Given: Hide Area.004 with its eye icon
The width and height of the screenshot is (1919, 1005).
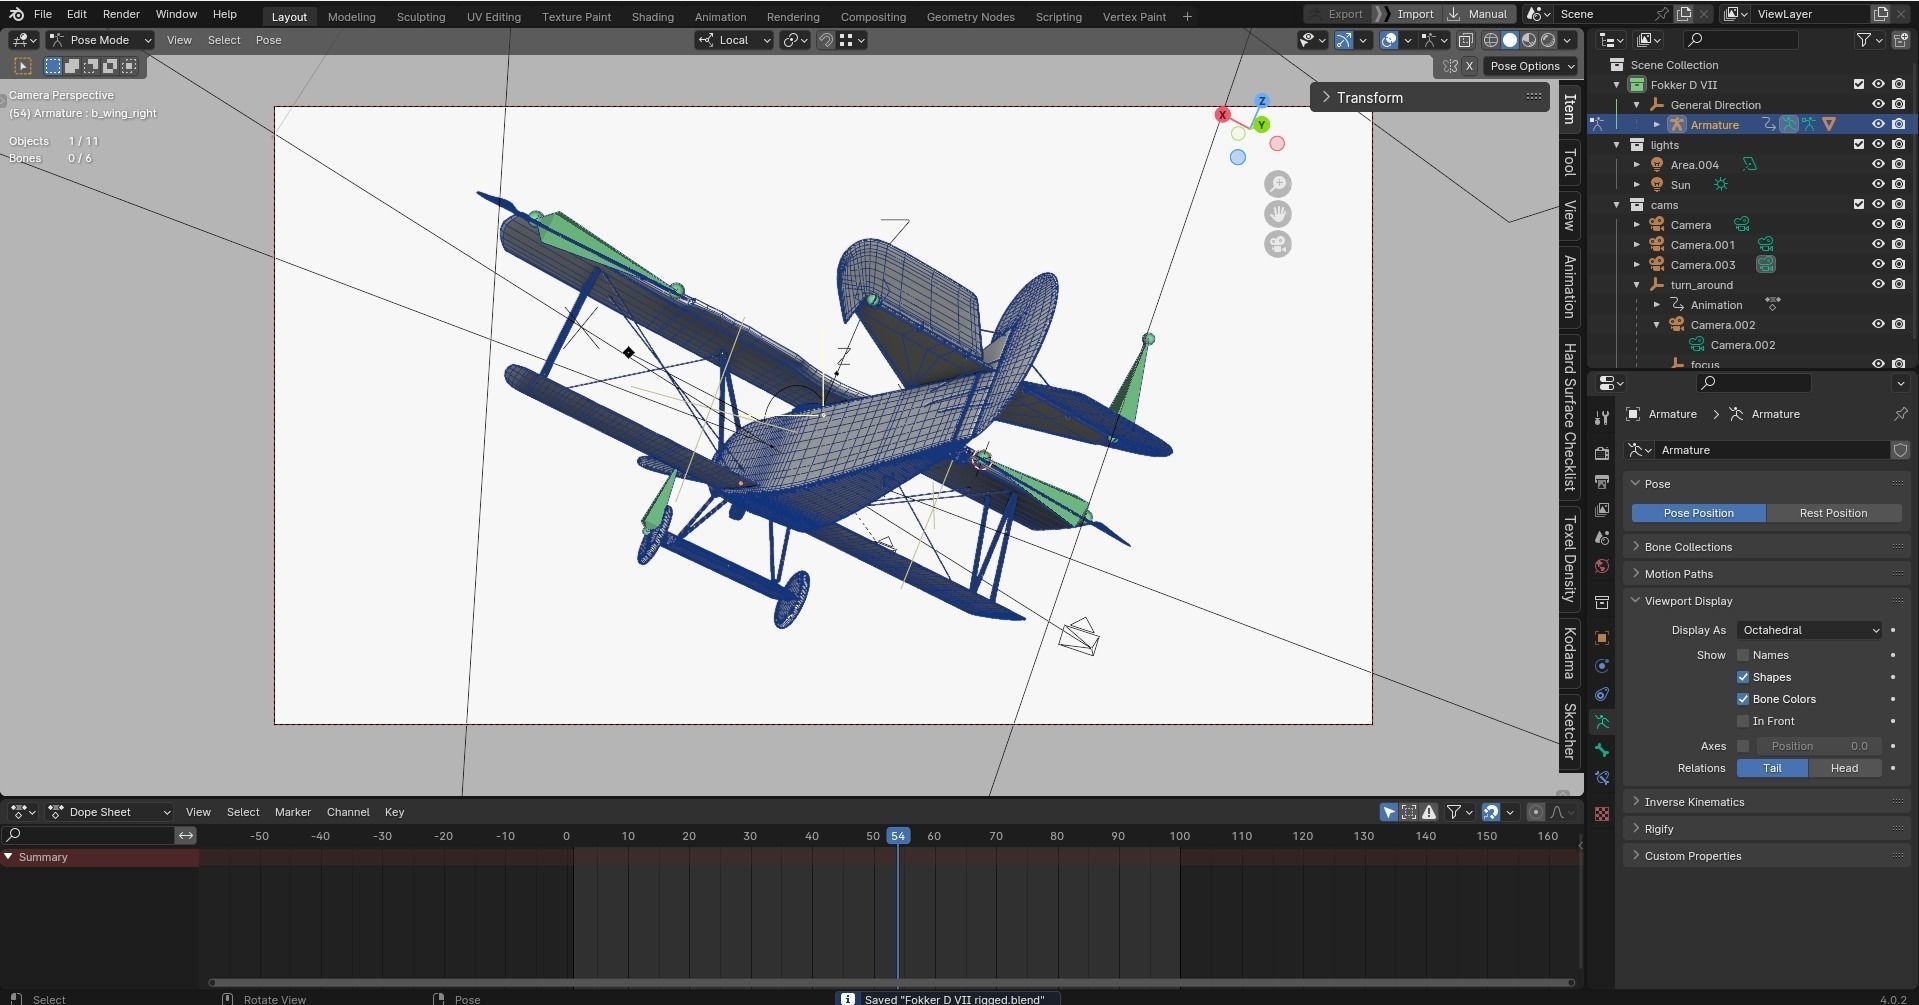Looking at the screenshot, I should click(1878, 165).
